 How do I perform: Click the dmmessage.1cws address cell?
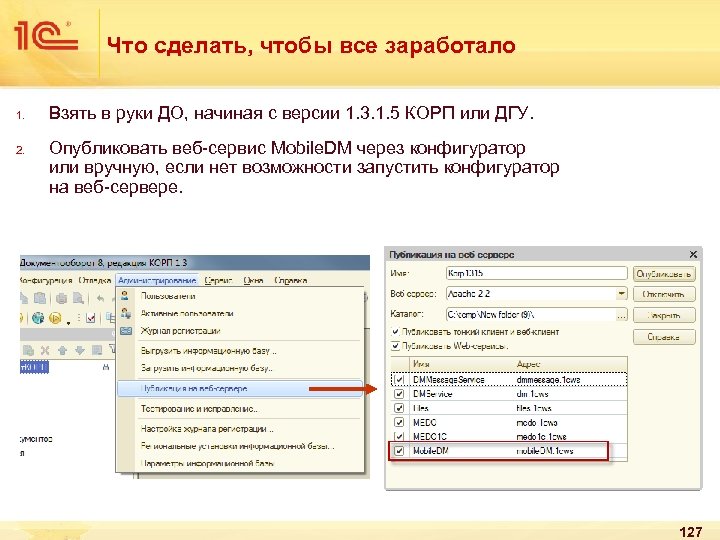pos(548,380)
